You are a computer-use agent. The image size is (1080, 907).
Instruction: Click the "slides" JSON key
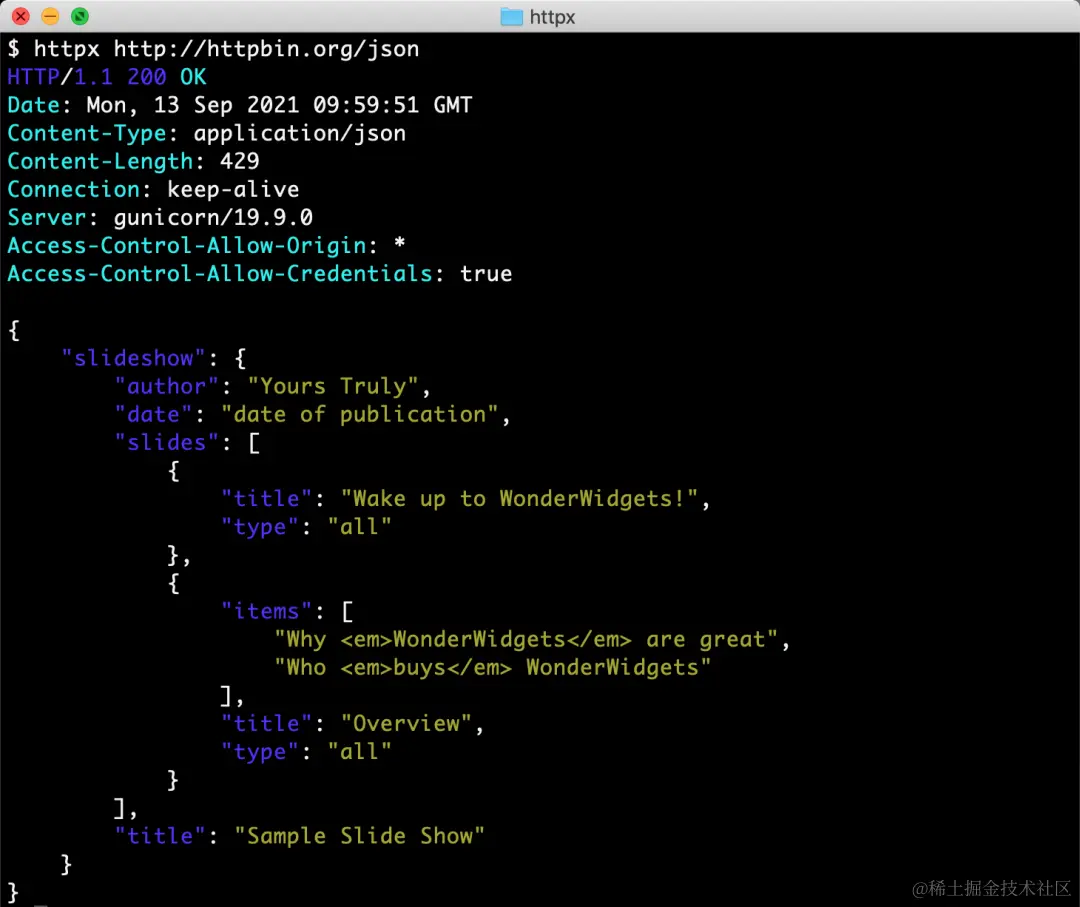tap(167, 443)
